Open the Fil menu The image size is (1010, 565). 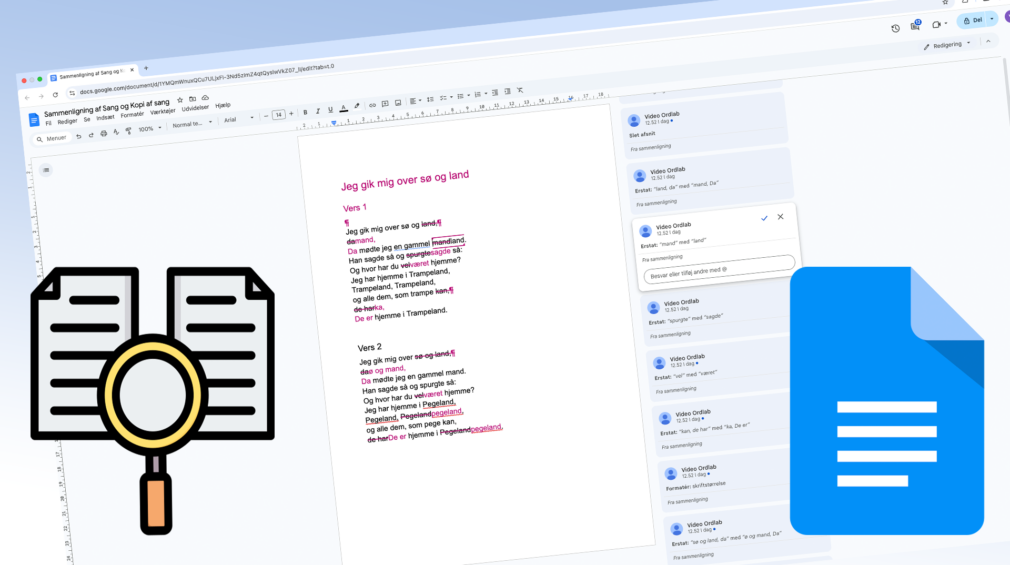click(48, 123)
